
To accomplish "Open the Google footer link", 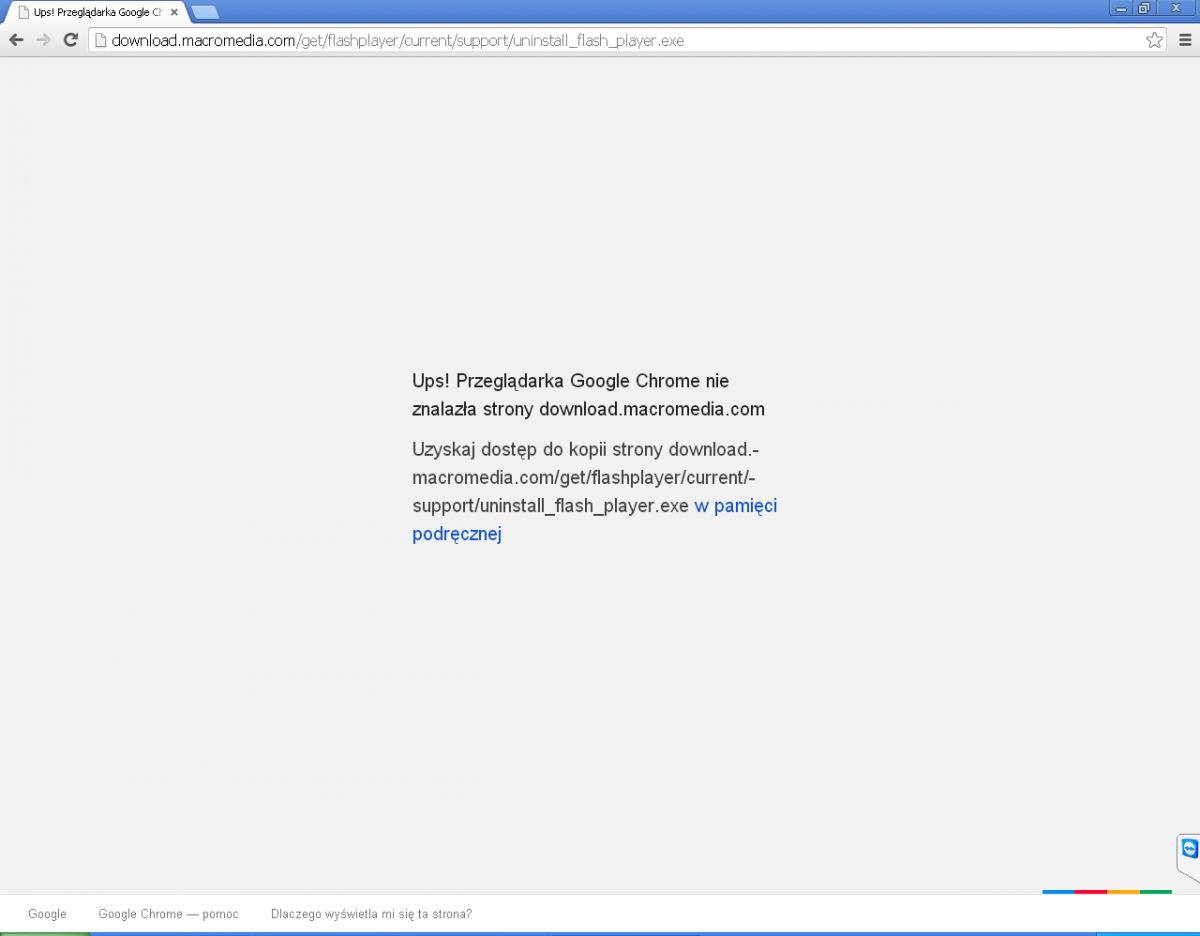I will click(47, 914).
